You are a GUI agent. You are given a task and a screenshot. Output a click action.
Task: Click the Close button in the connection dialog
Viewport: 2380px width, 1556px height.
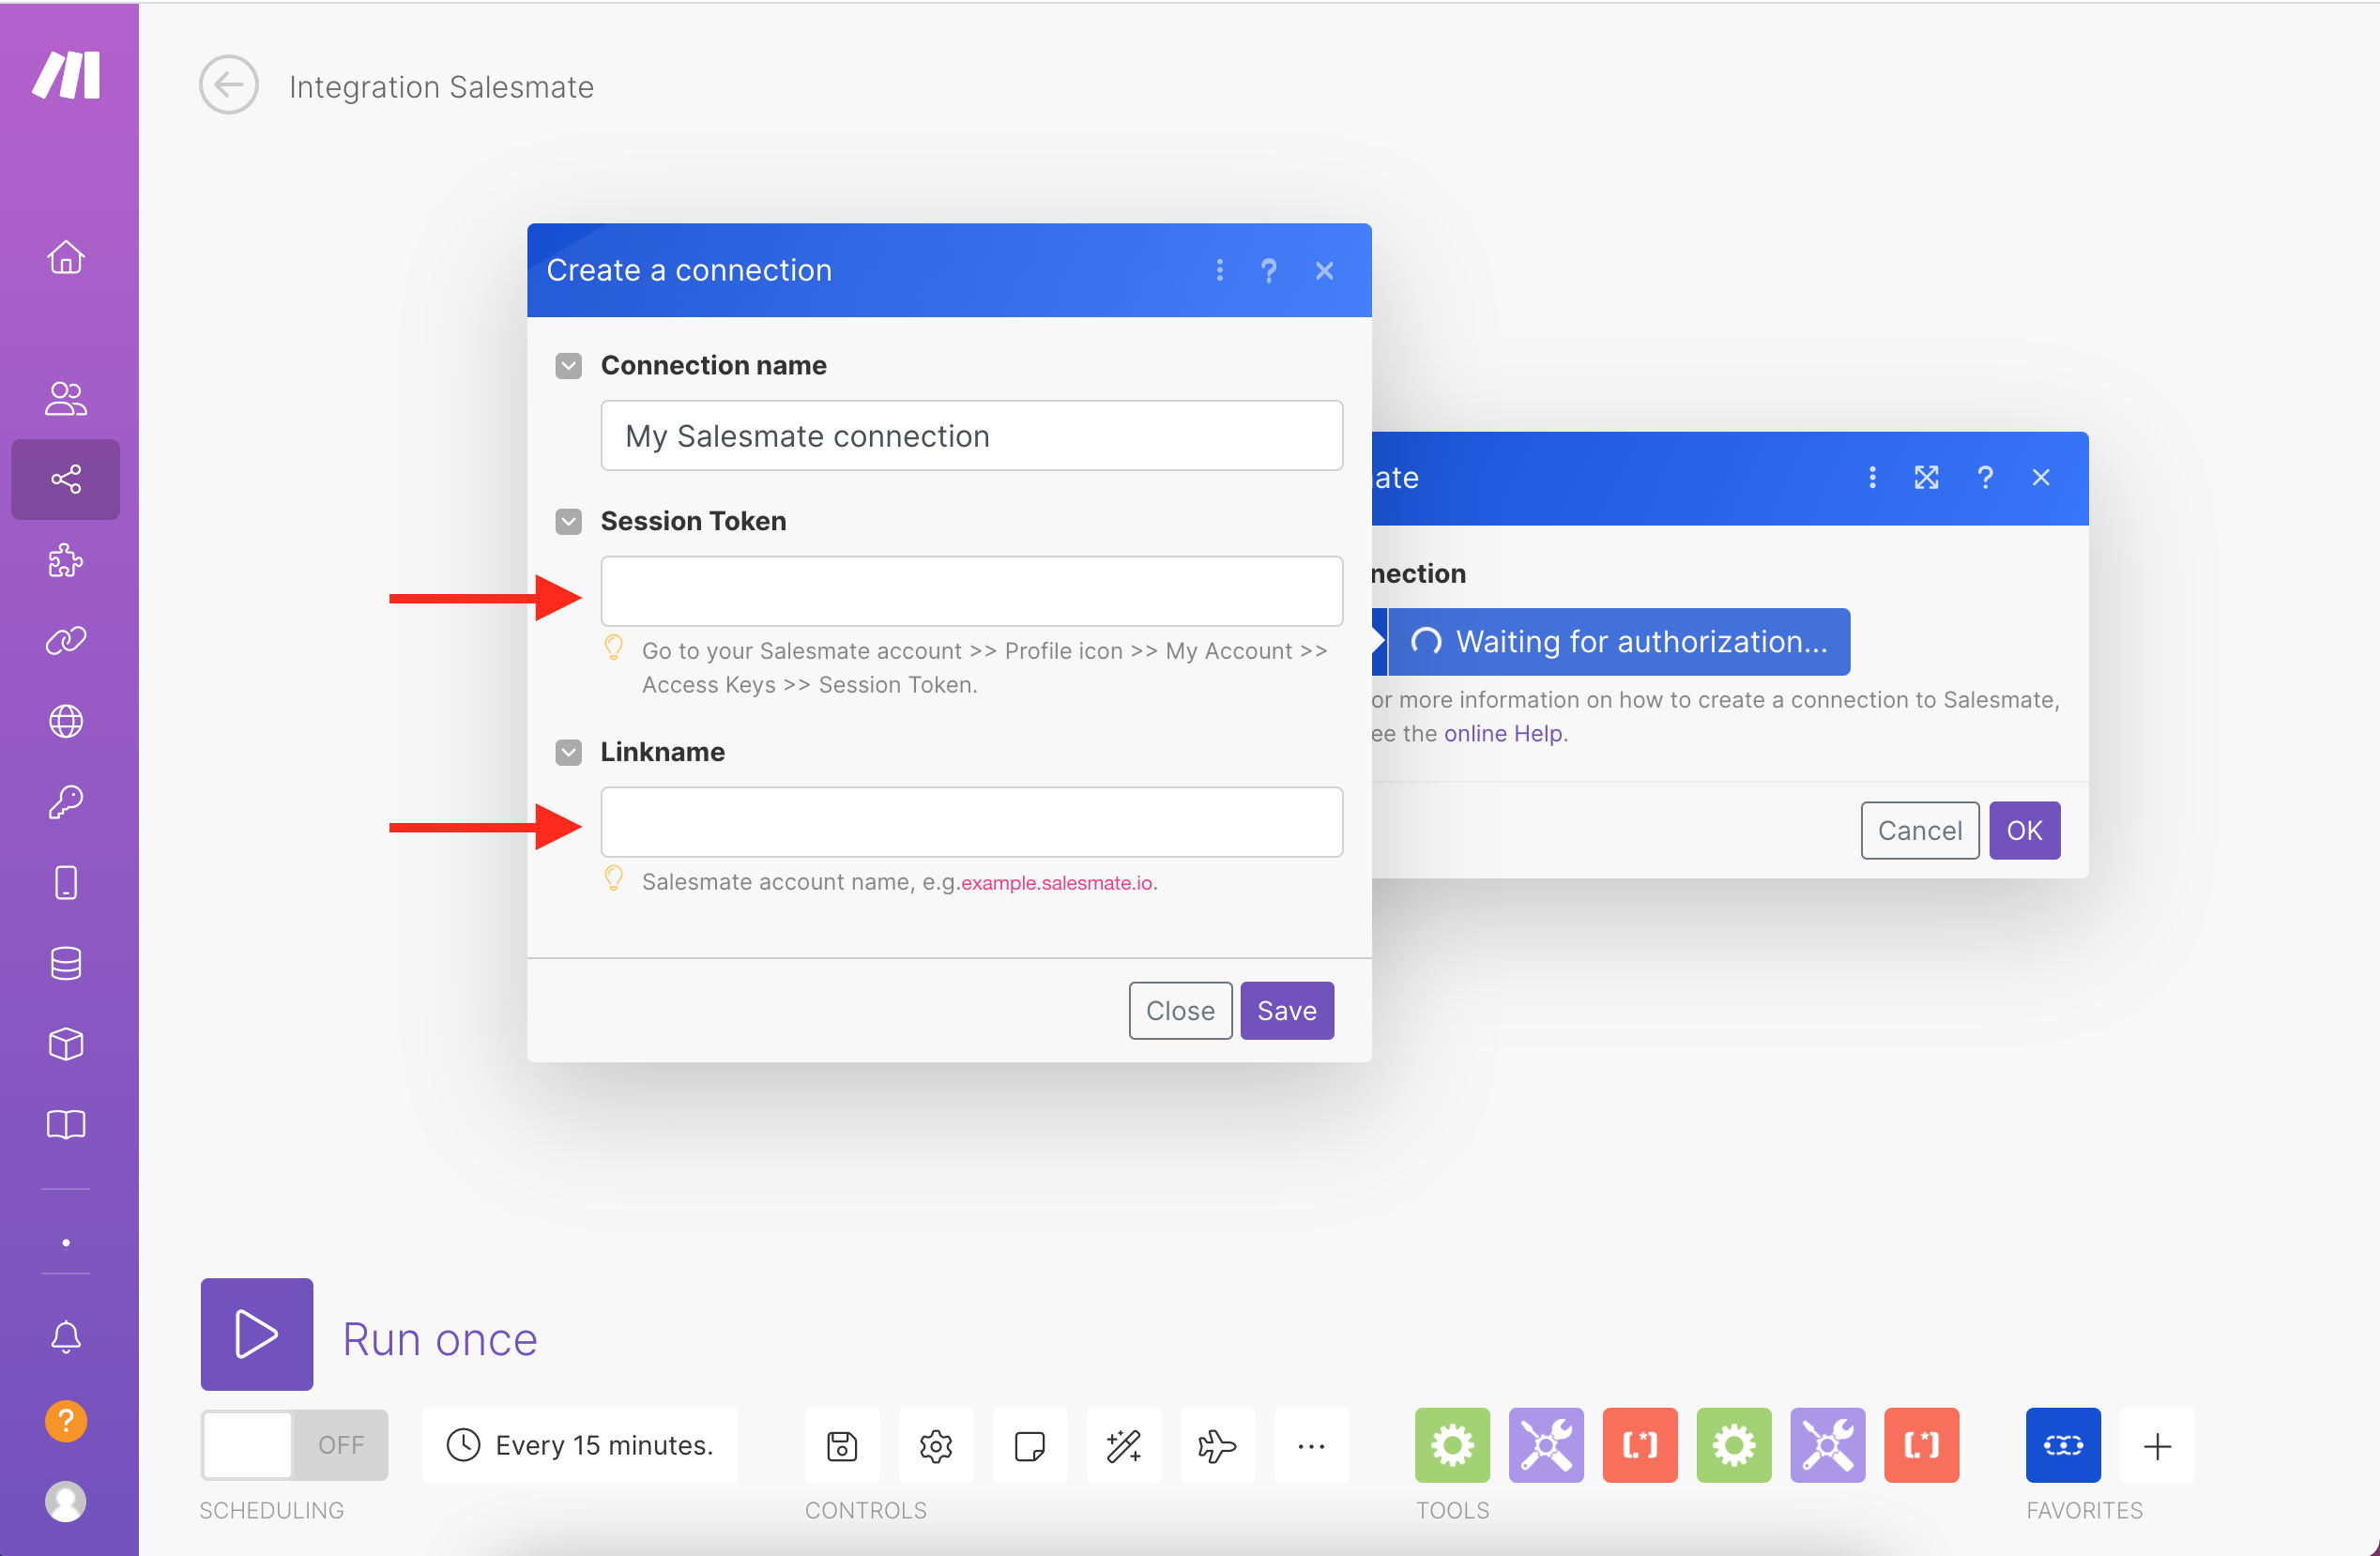coord(1181,1011)
